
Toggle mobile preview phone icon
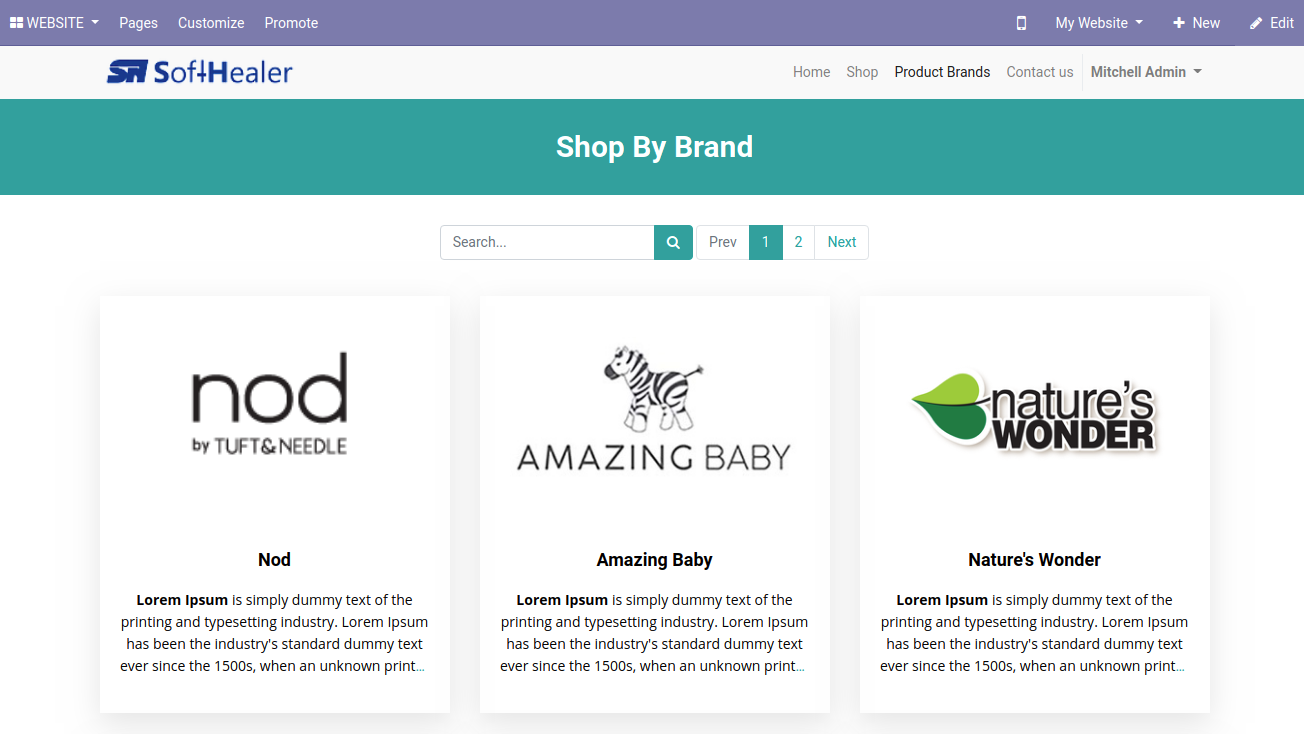pyautogui.click(x=1021, y=23)
